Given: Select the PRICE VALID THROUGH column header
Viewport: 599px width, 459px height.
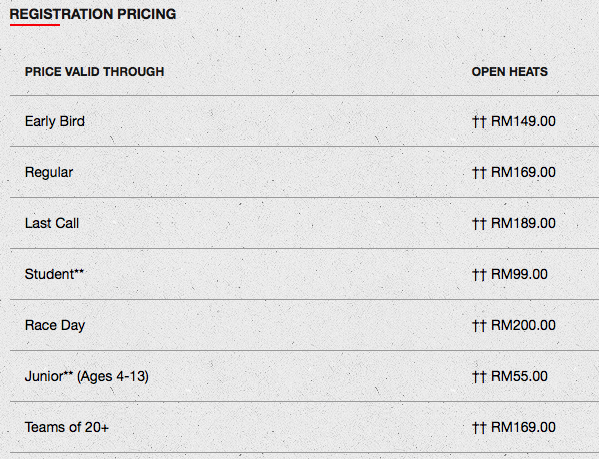Looking at the screenshot, I should pyautogui.click(x=94, y=72).
